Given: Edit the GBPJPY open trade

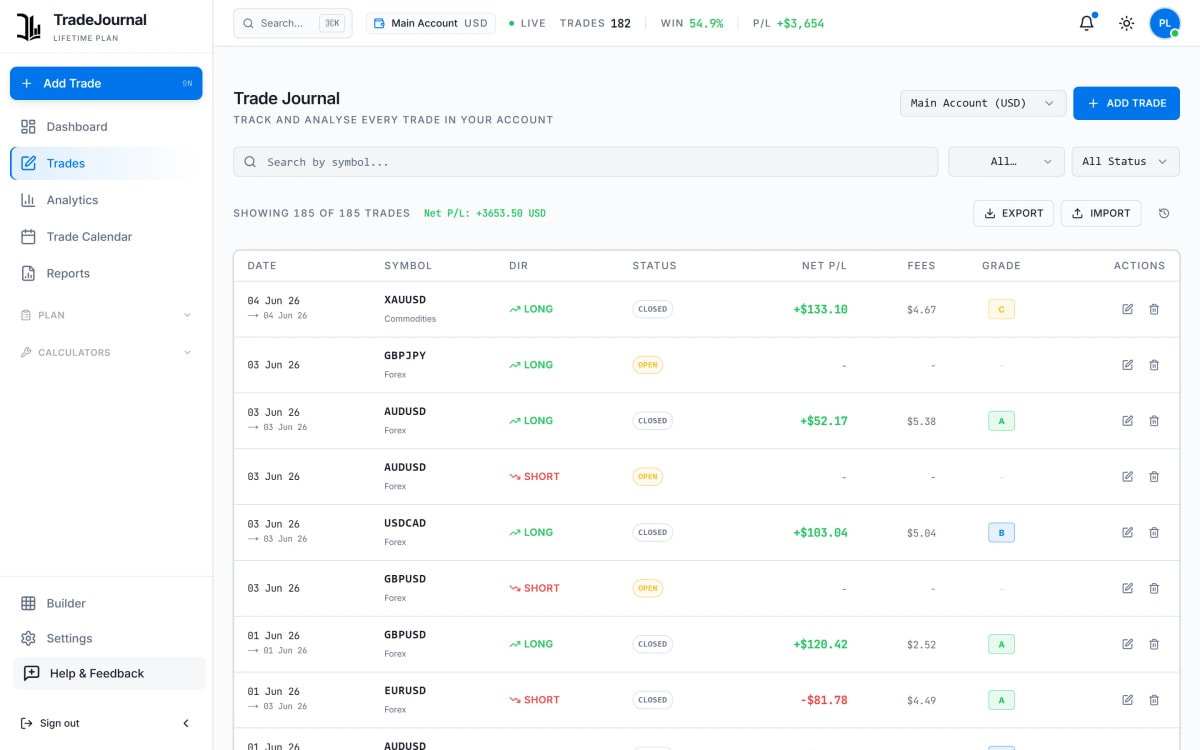Looking at the screenshot, I should click(1128, 365).
